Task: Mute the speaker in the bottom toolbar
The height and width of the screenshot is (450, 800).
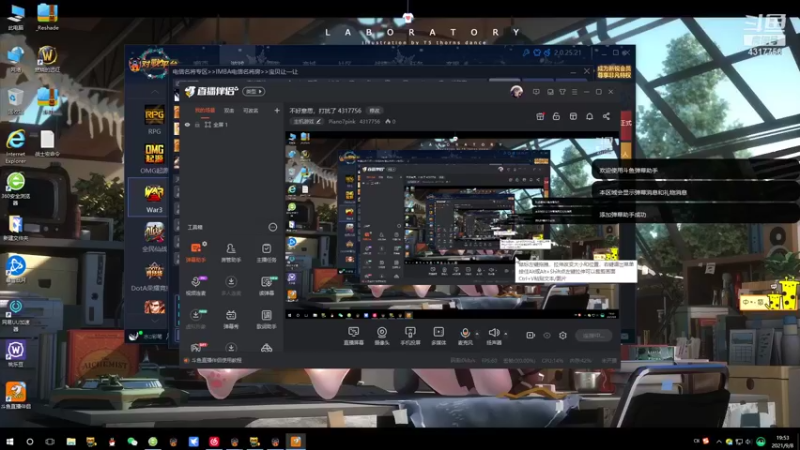Action: tap(493, 336)
